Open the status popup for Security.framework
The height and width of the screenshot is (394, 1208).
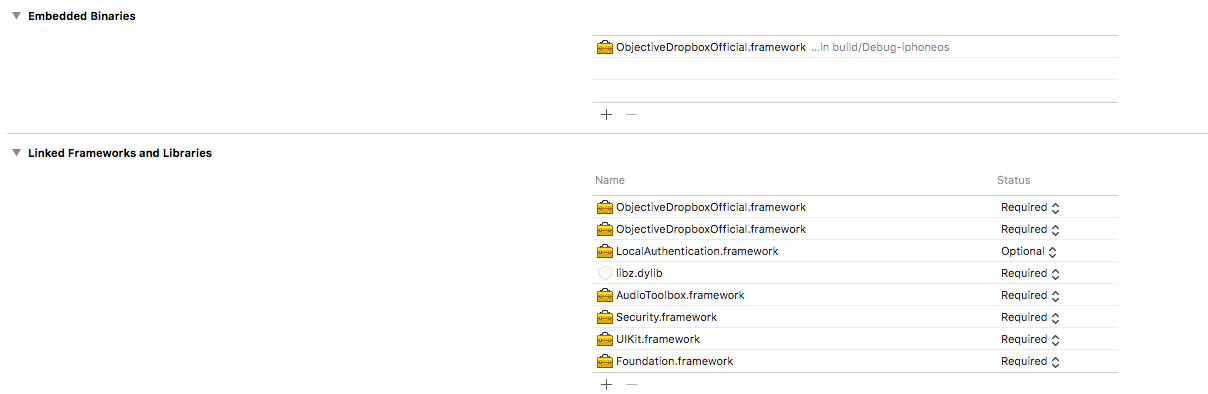[1030, 317]
